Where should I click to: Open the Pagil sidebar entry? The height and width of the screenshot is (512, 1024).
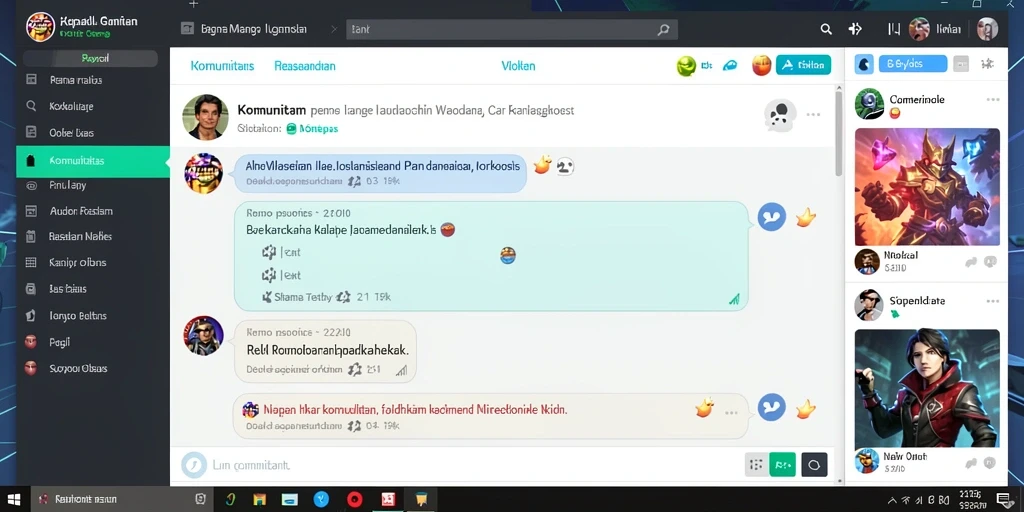coord(93,342)
